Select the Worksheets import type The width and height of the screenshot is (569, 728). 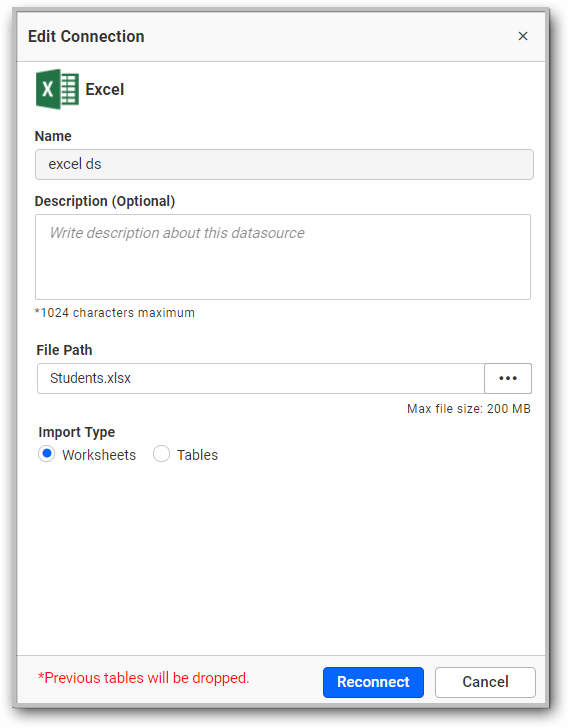tap(46, 454)
